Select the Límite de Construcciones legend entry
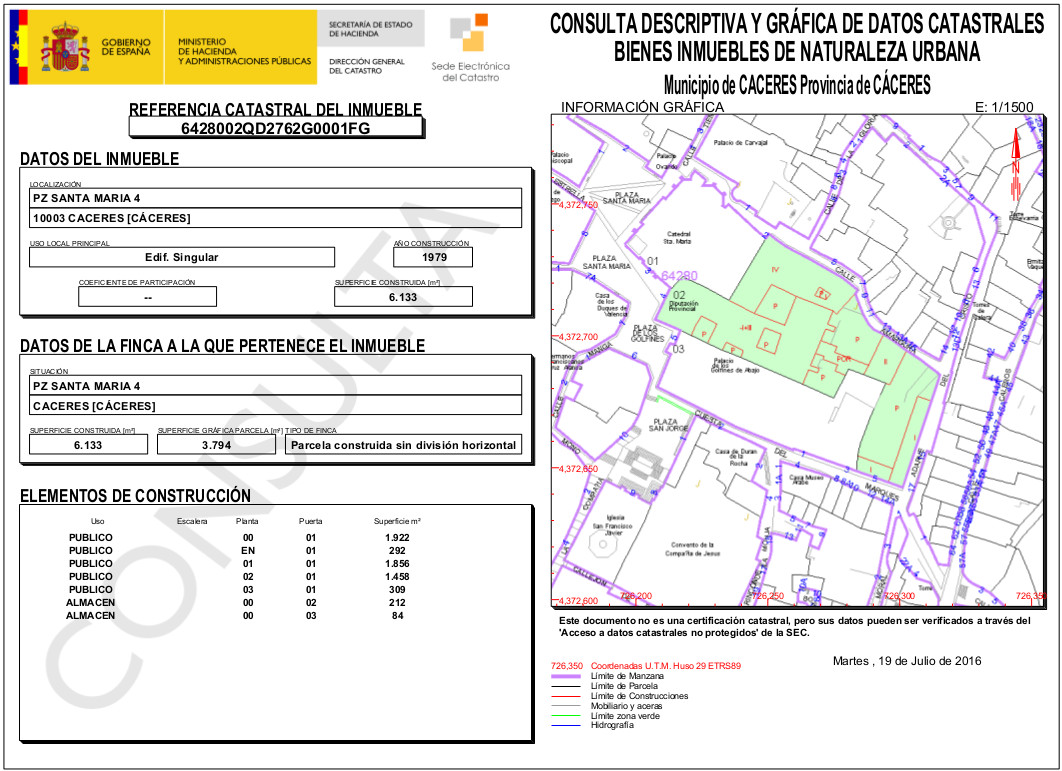The image size is (1062, 771). click(x=639, y=696)
